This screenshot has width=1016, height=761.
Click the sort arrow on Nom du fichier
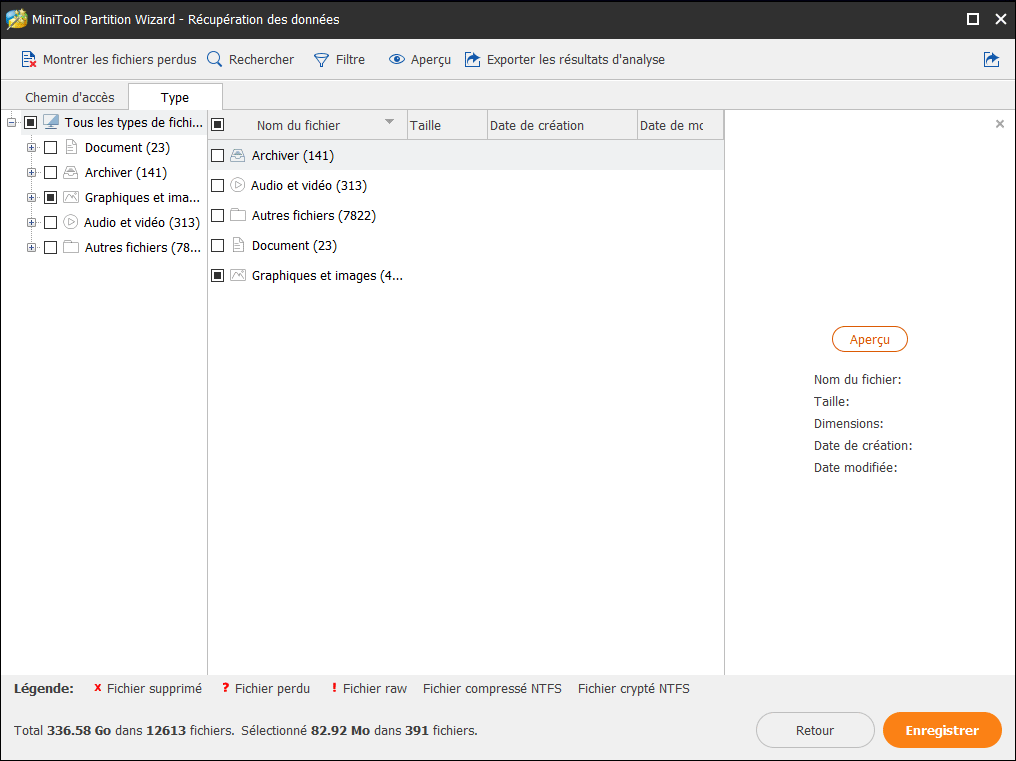(389, 122)
